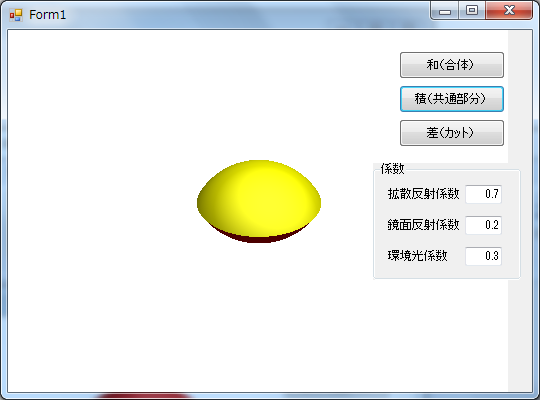Click the 係数 group box caption
Viewport: 540px width, 400px height.
[x=392, y=169]
